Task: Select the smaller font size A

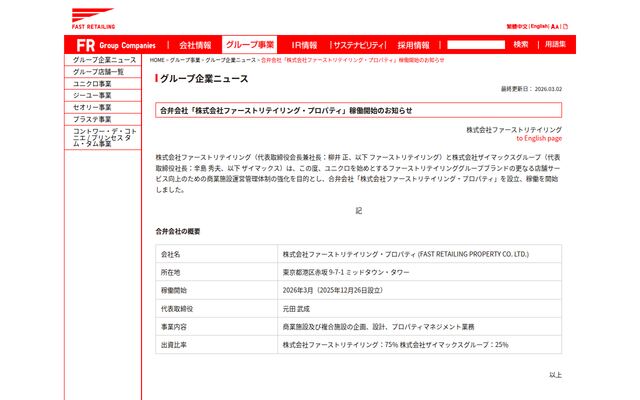Action: point(558,27)
